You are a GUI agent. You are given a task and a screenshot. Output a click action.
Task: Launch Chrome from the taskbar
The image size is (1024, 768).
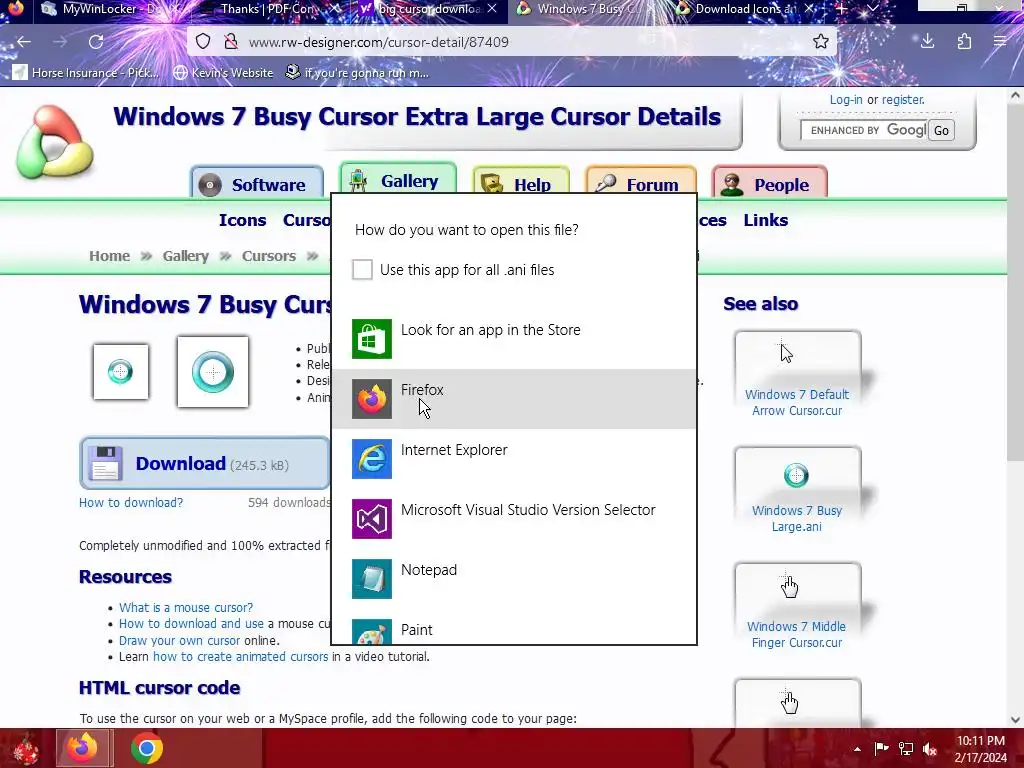[146, 748]
